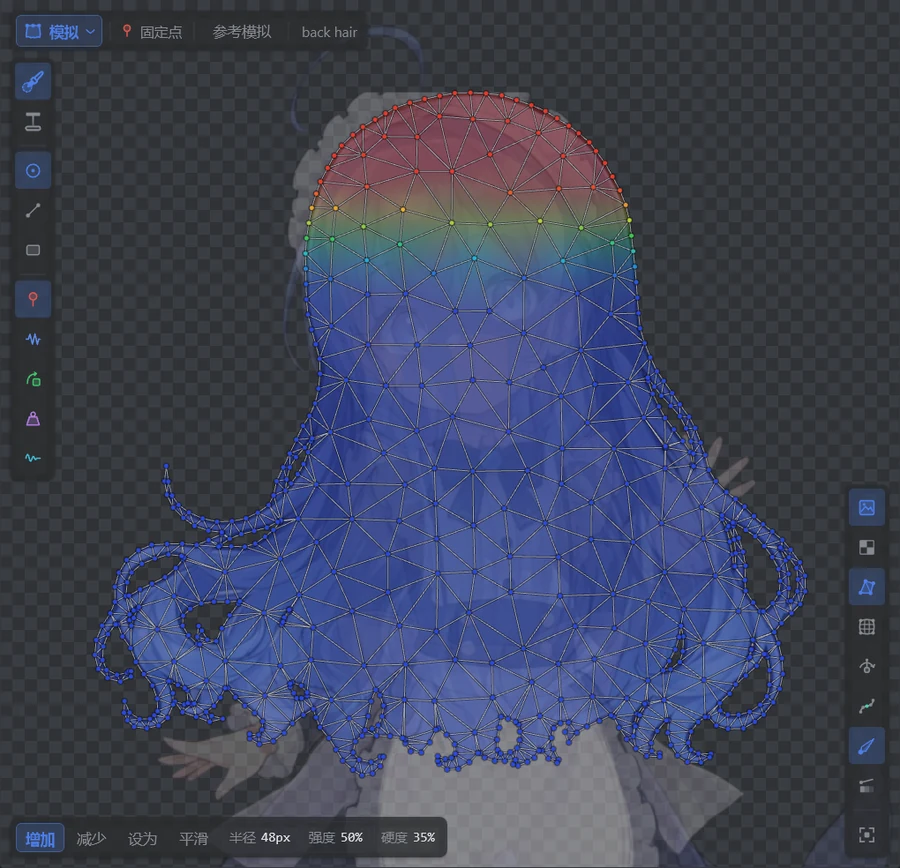Image resolution: width=900 pixels, height=868 pixels.
Task: Click the red pin icon beside 固定点
Action: (127, 31)
